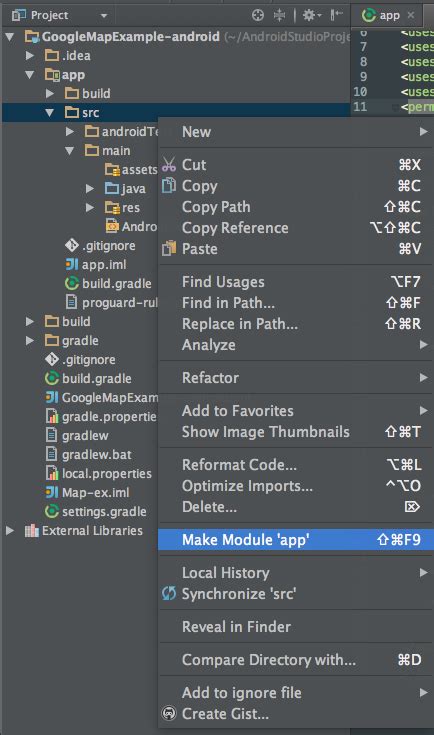Click the scroll-from-source target icon

tap(258, 15)
